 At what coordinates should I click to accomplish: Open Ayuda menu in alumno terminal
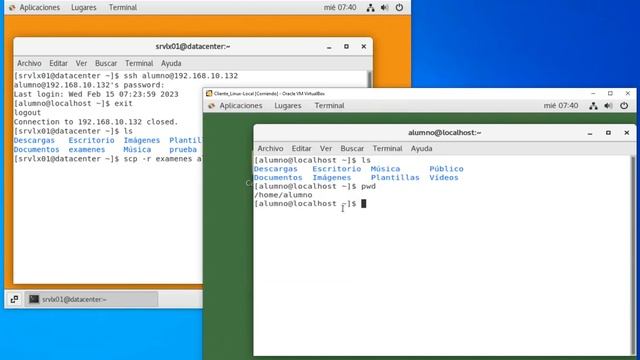(x=421, y=149)
